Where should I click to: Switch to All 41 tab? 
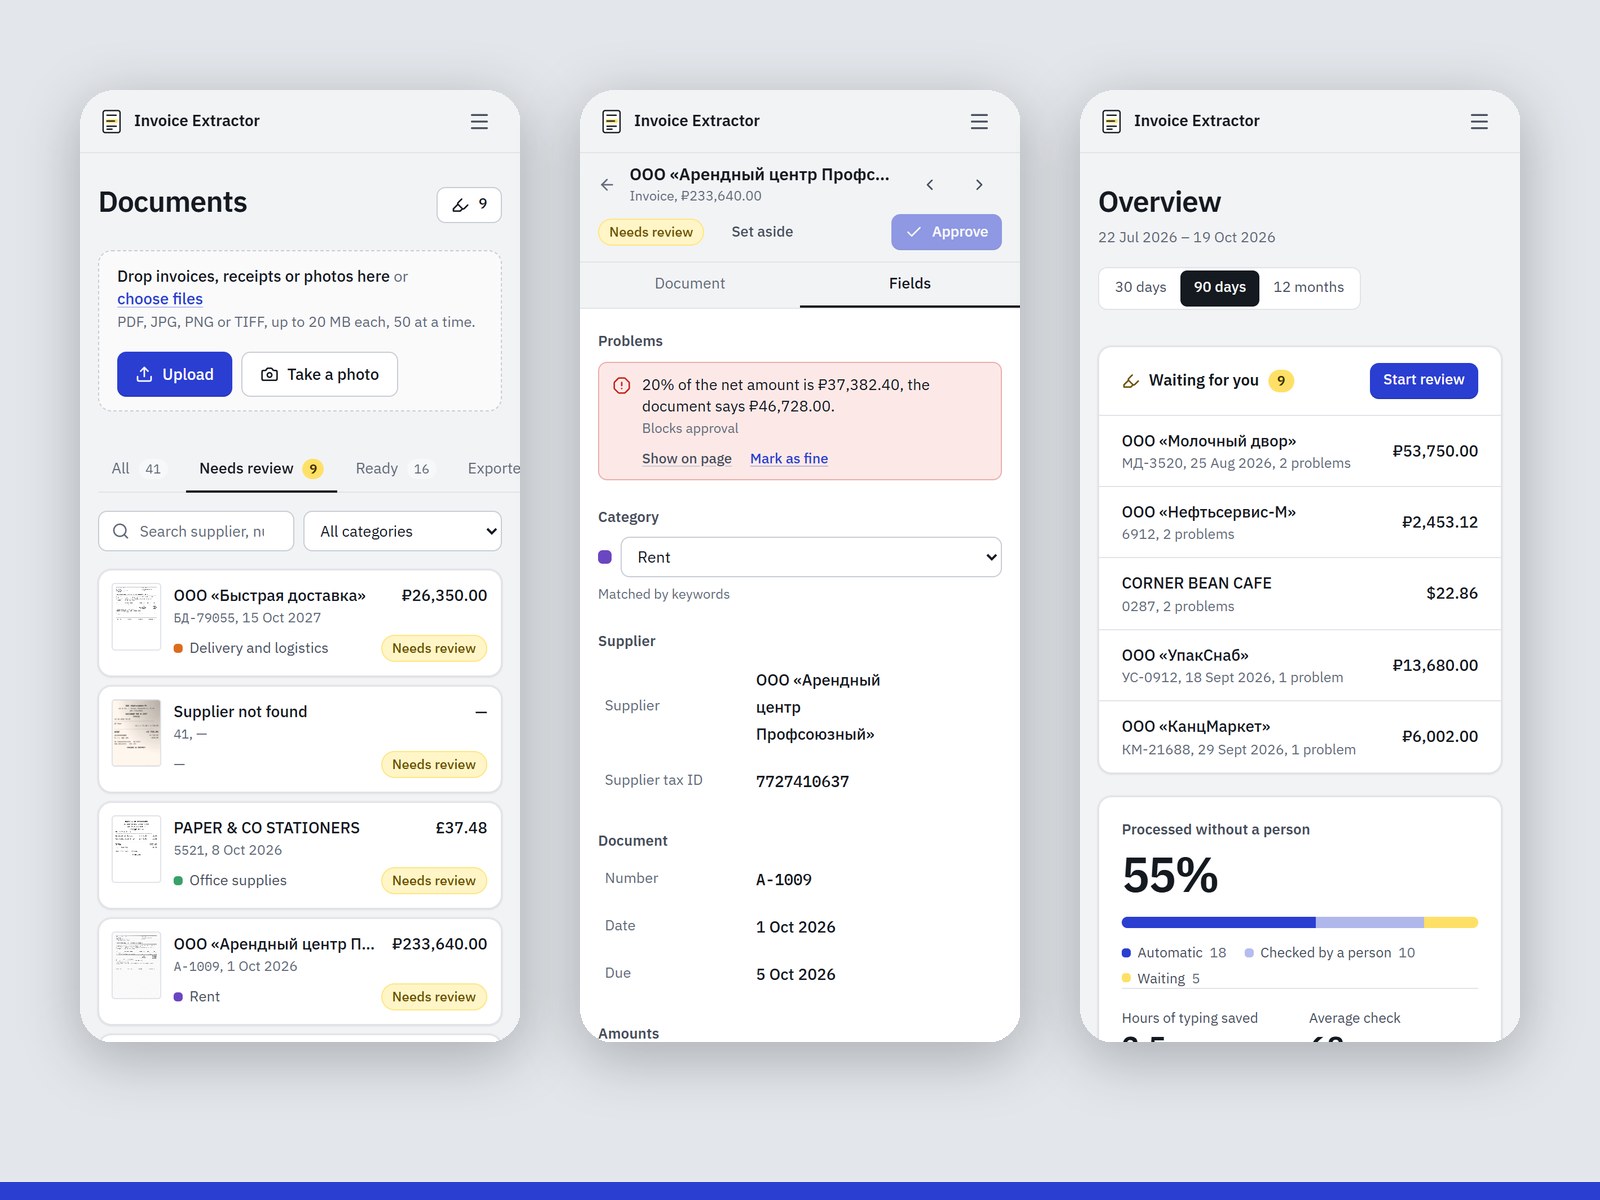[137, 468]
